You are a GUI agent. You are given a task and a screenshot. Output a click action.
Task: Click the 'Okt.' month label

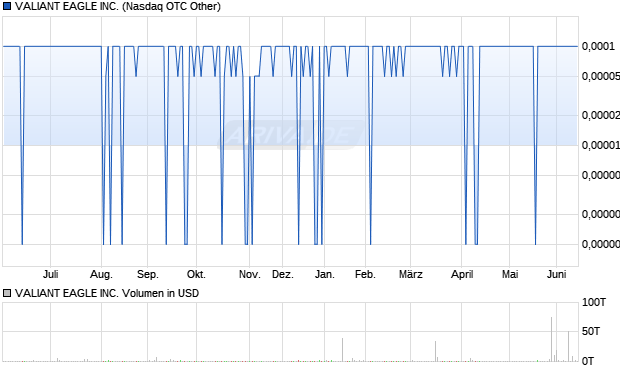point(196,274)
